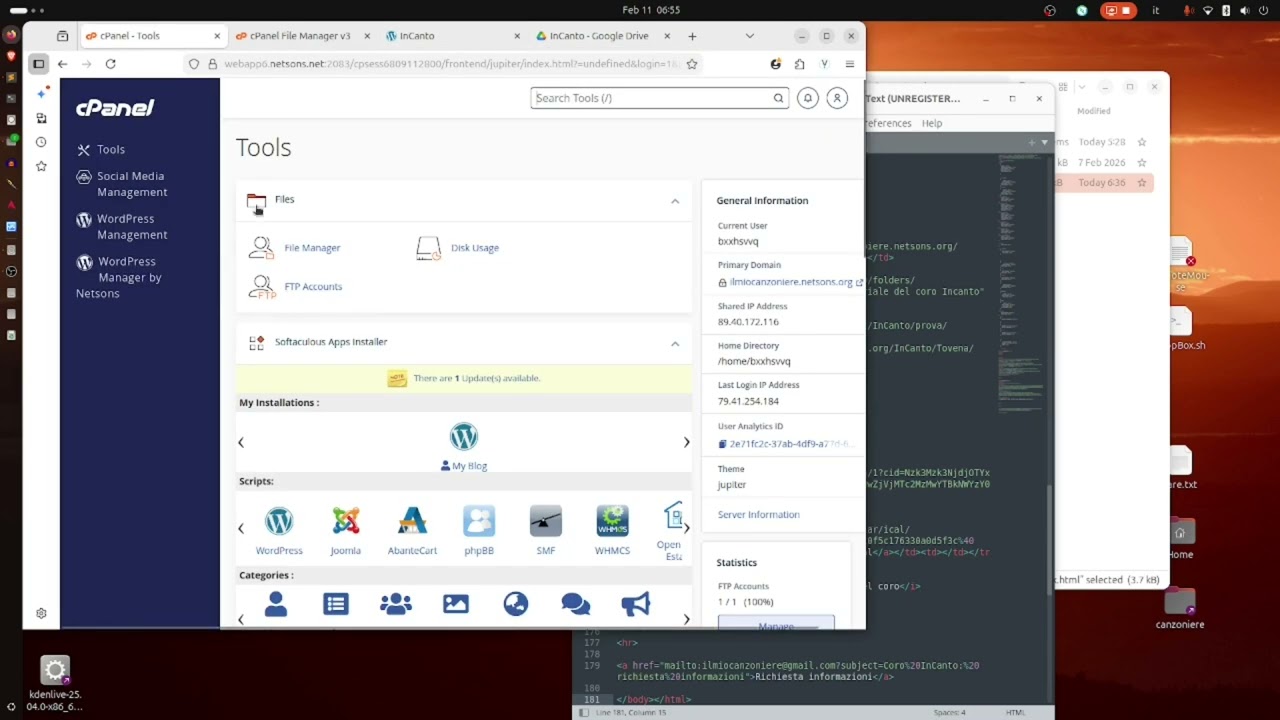Image resolution: width=1280 pixels, height=720 pixels.
Task: Star the file modified 7 Feb 2026
Action: 1141,162
